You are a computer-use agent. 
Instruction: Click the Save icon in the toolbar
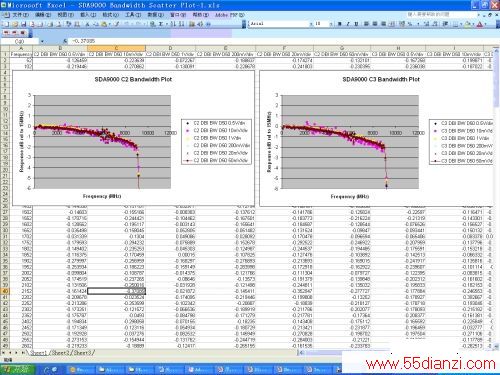pyautogui.click(x=24, y=24)
